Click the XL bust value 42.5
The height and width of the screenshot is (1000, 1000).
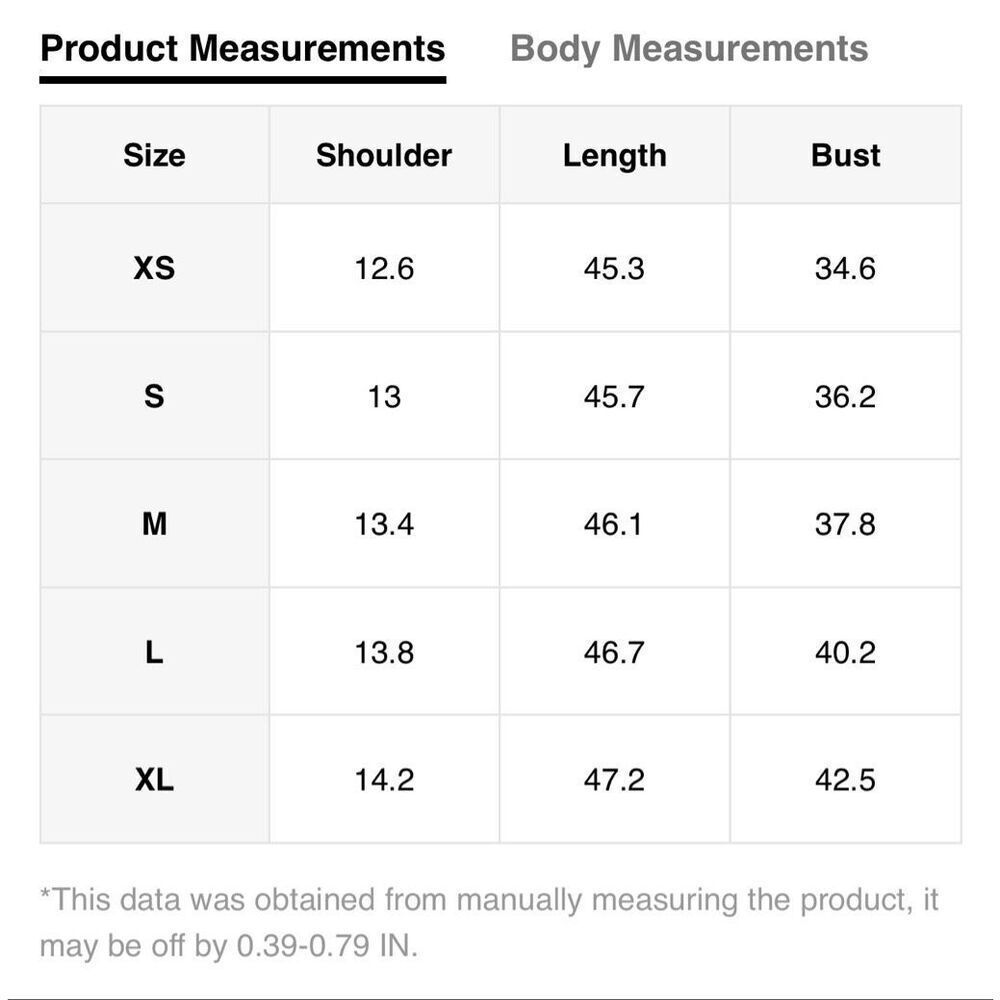[845, 779]
